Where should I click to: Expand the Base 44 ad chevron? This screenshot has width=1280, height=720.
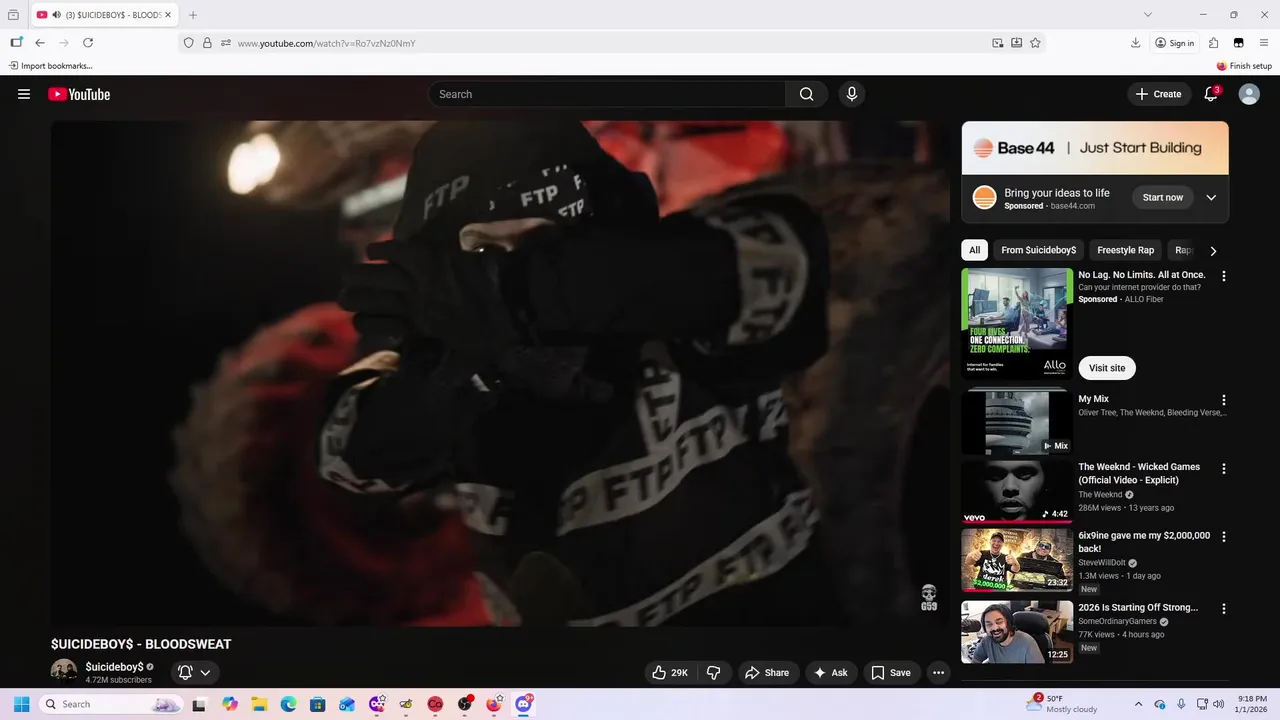click(1211, 197)
